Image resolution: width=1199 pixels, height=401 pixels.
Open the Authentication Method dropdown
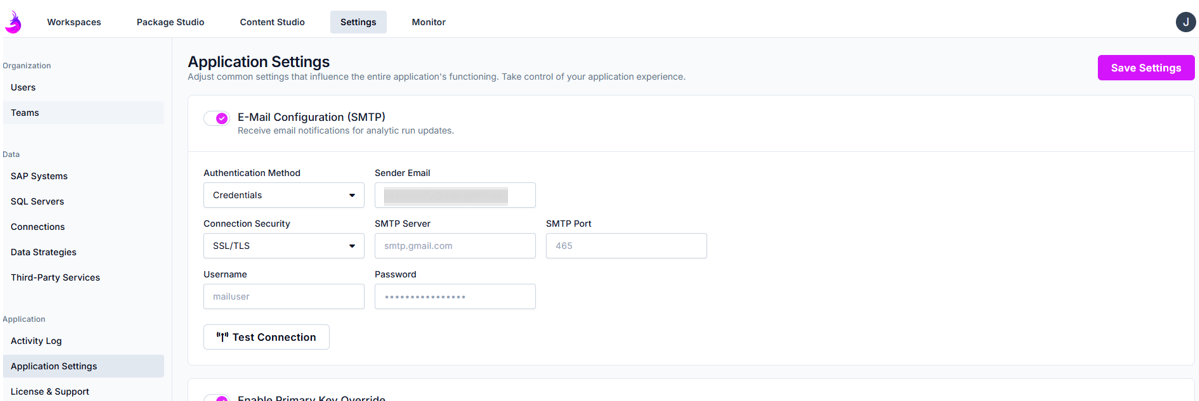point(283,195)
